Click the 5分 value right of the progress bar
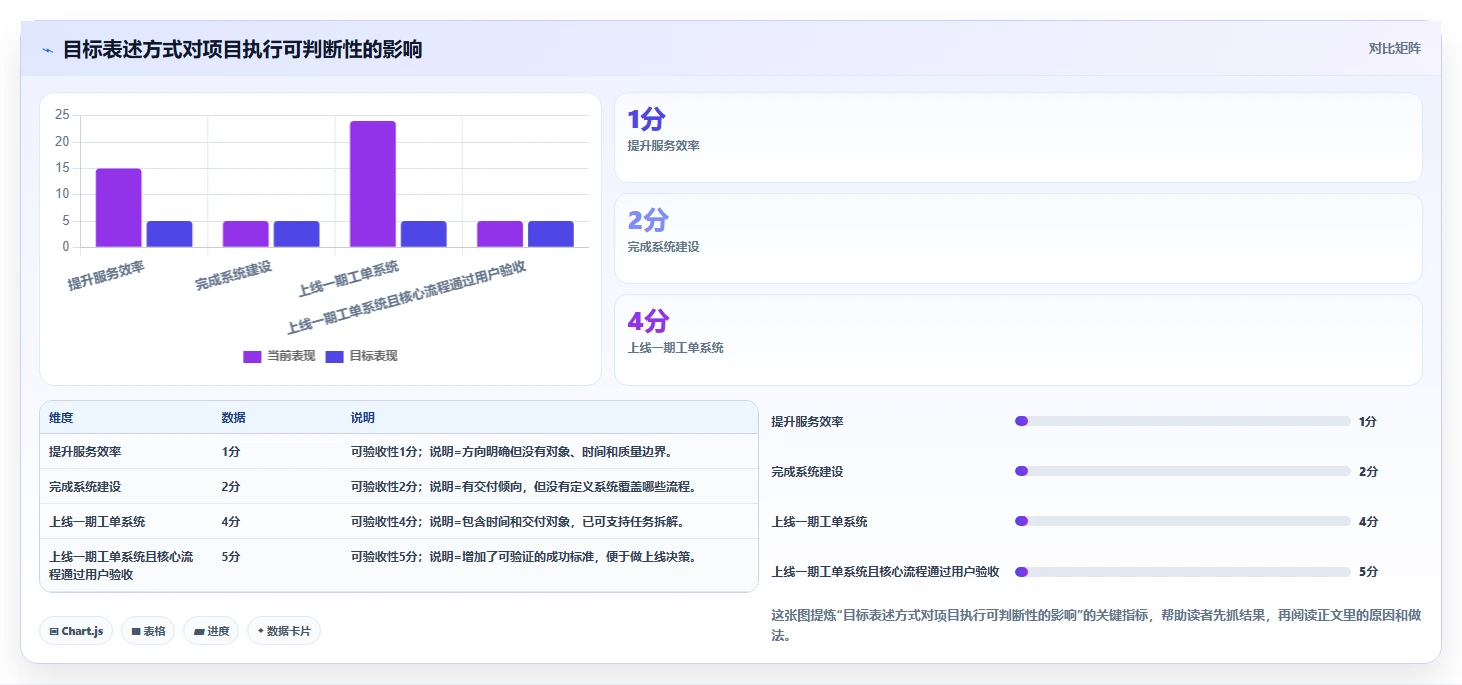This screenshot has height=685, width=1462. [x=1368, y=572]
